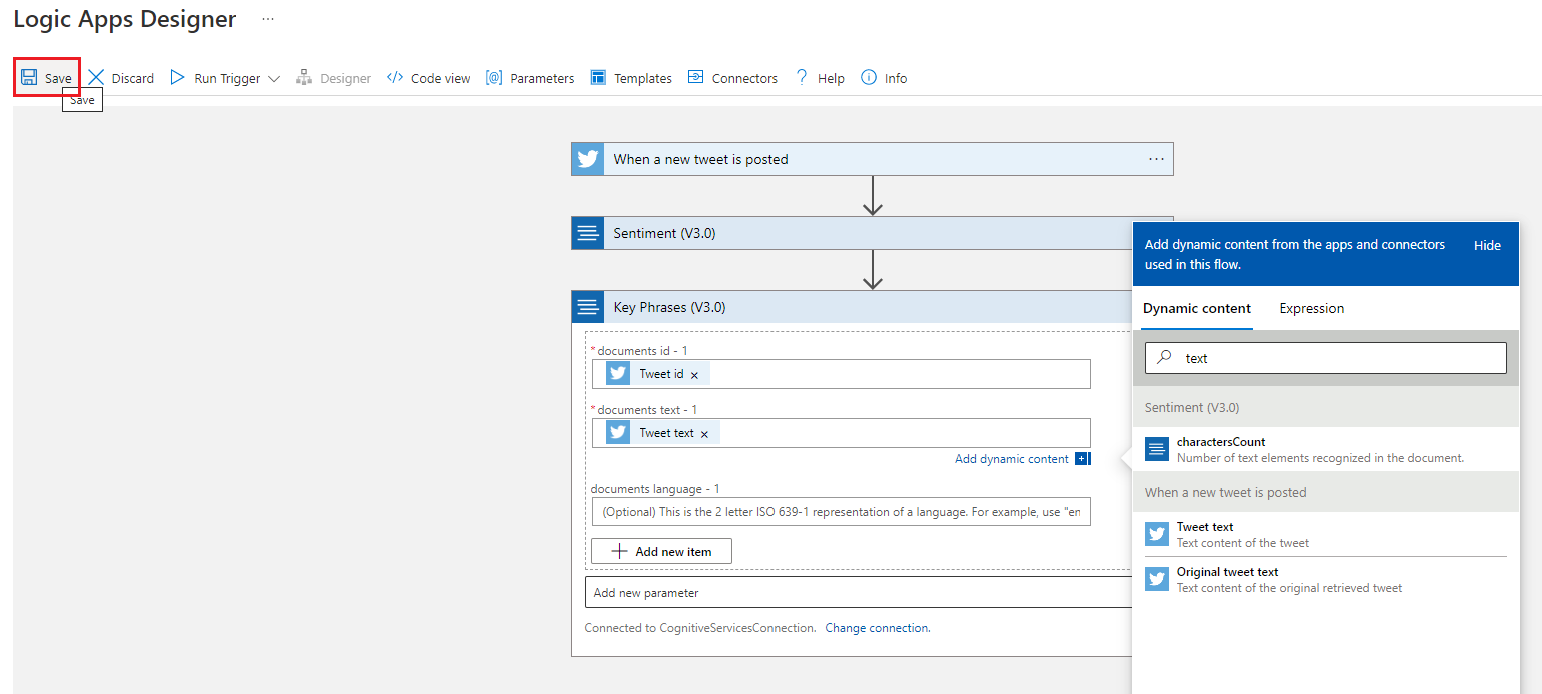Open the ellipsis next to Logic Apps Designer title
The width and height of the screenshot is (1542, 694).
click(x=268, y=19)
